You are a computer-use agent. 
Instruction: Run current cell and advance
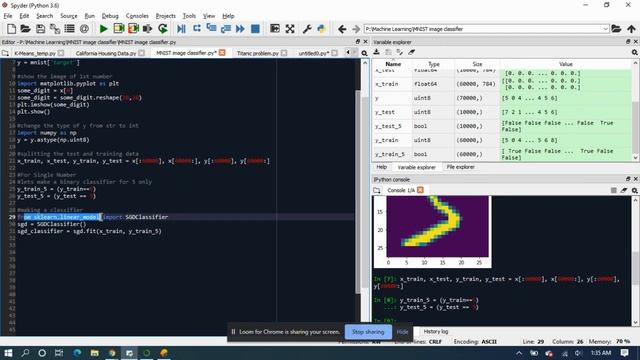tap(133, 29)
